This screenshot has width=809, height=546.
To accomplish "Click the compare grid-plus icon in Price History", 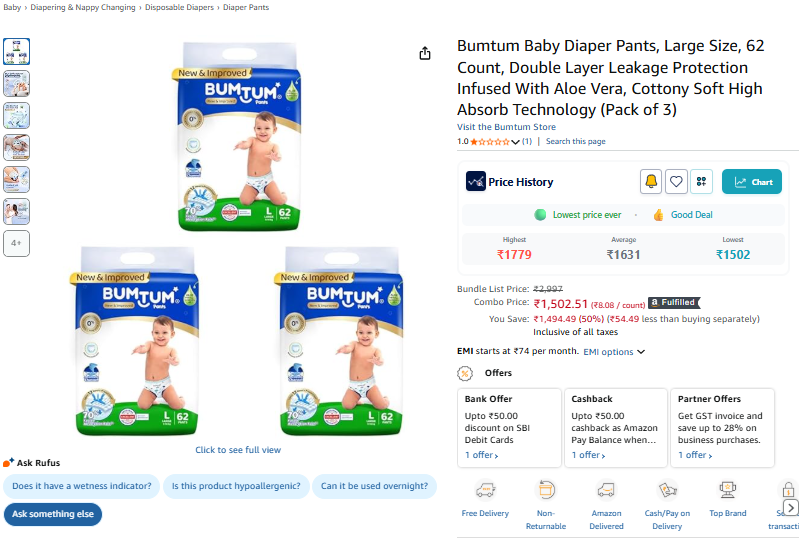I will (702, 182).
